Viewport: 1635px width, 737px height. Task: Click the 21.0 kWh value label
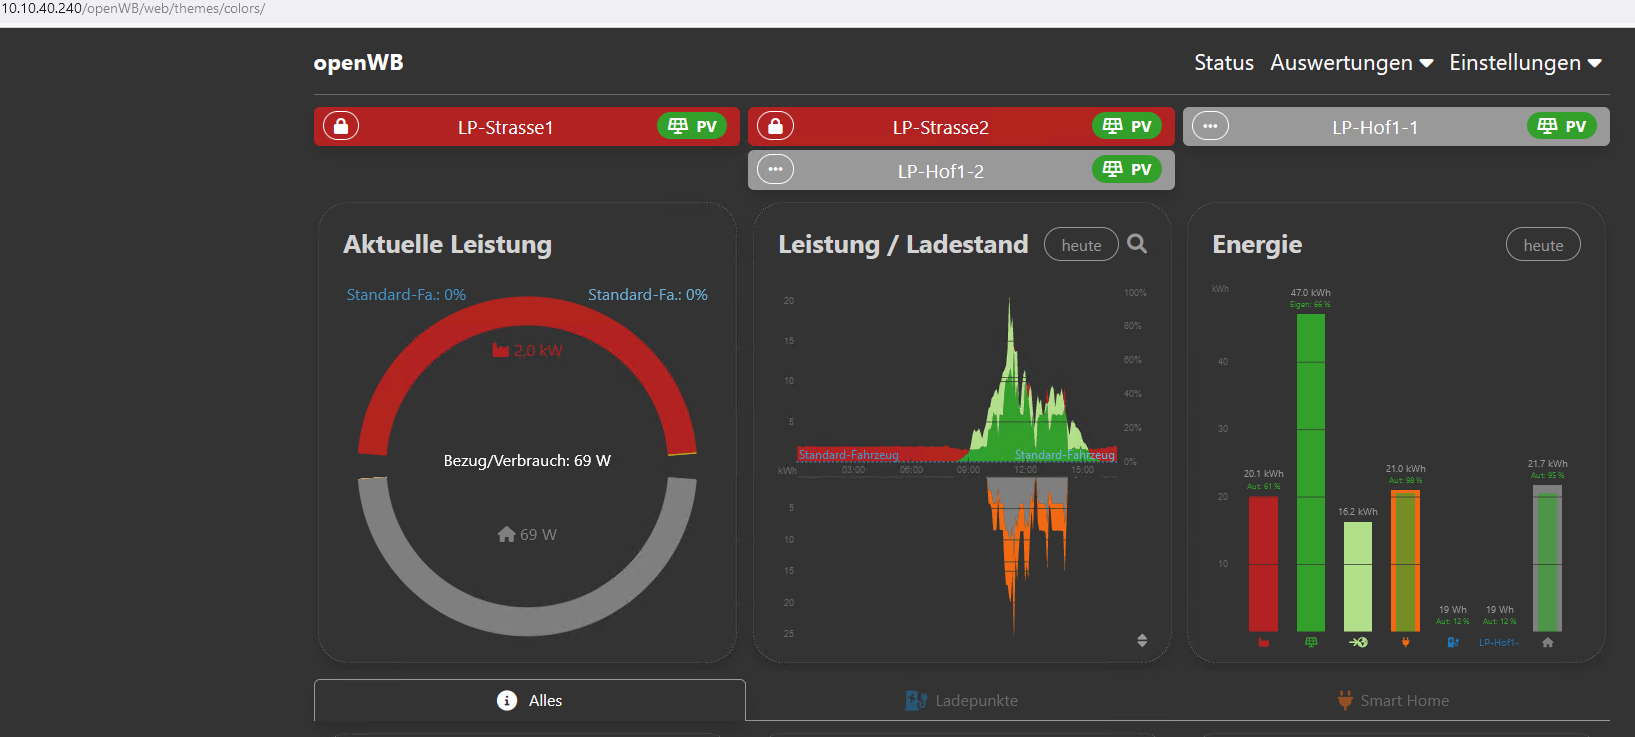point(1406,469)
